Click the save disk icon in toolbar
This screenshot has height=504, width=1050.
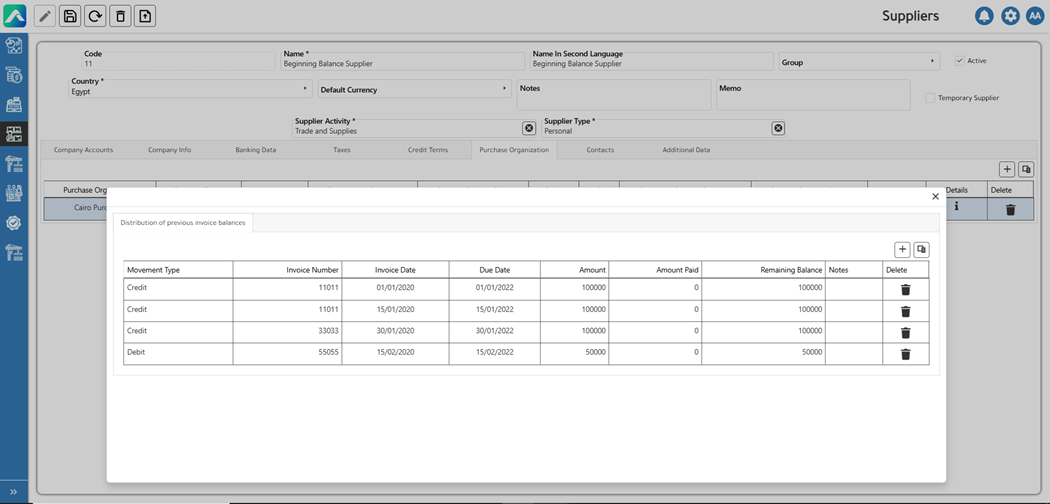(x=70, y=16)
